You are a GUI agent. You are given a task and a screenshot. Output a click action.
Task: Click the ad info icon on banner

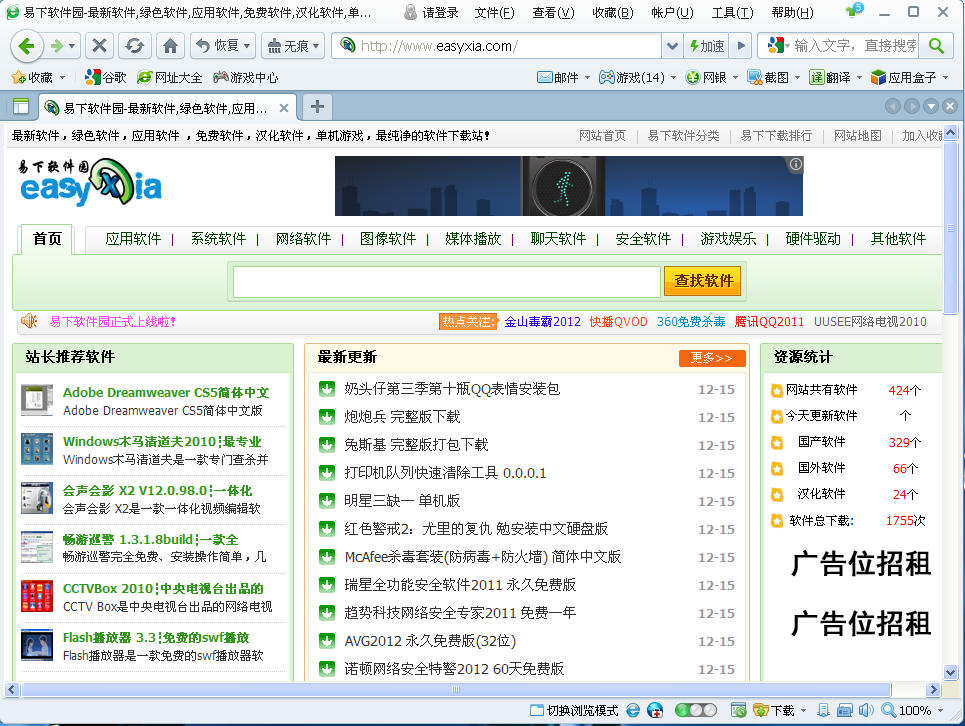[795, 165]
